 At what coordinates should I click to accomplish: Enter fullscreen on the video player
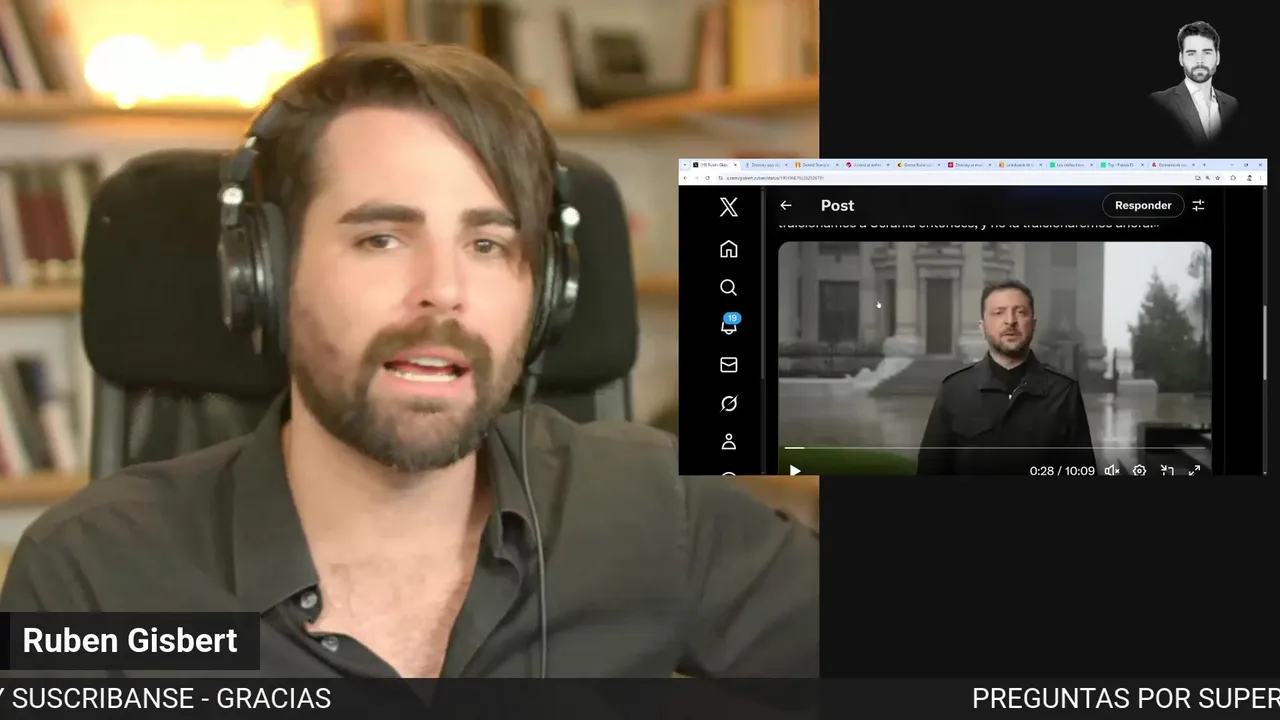tap(1194, 470)
